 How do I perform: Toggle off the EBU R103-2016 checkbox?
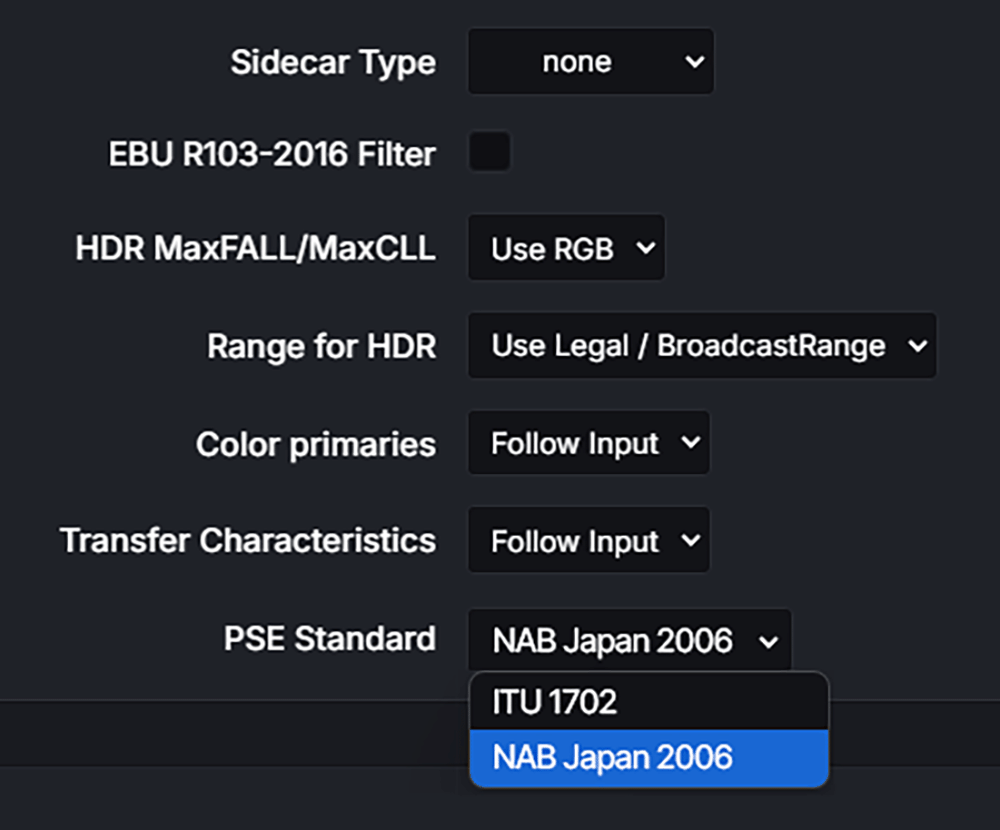[489, 152]
